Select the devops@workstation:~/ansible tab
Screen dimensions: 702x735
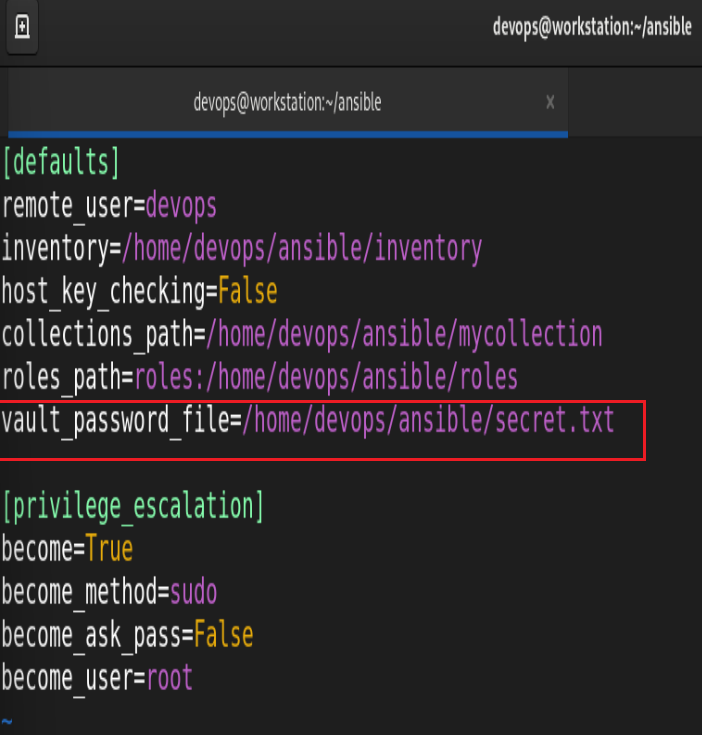(x=288, y=103)
